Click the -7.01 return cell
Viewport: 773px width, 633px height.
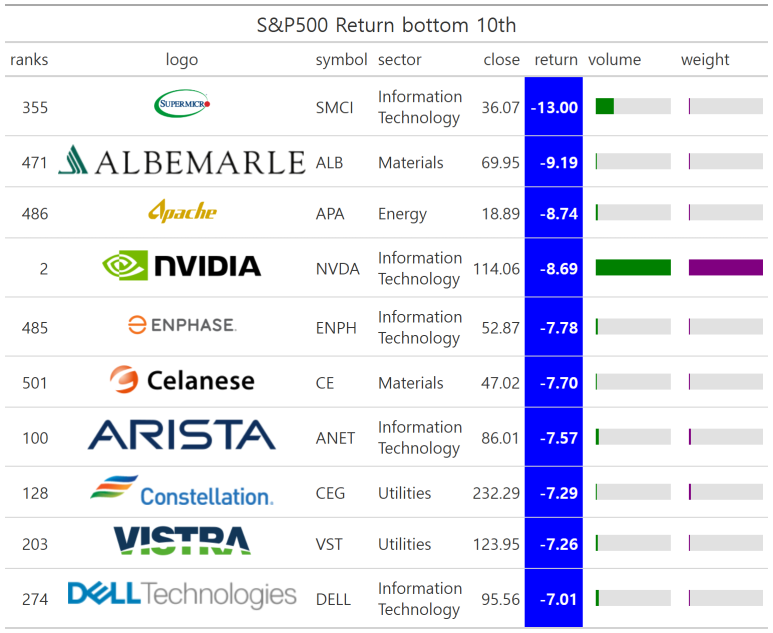[x=554, y=598]
